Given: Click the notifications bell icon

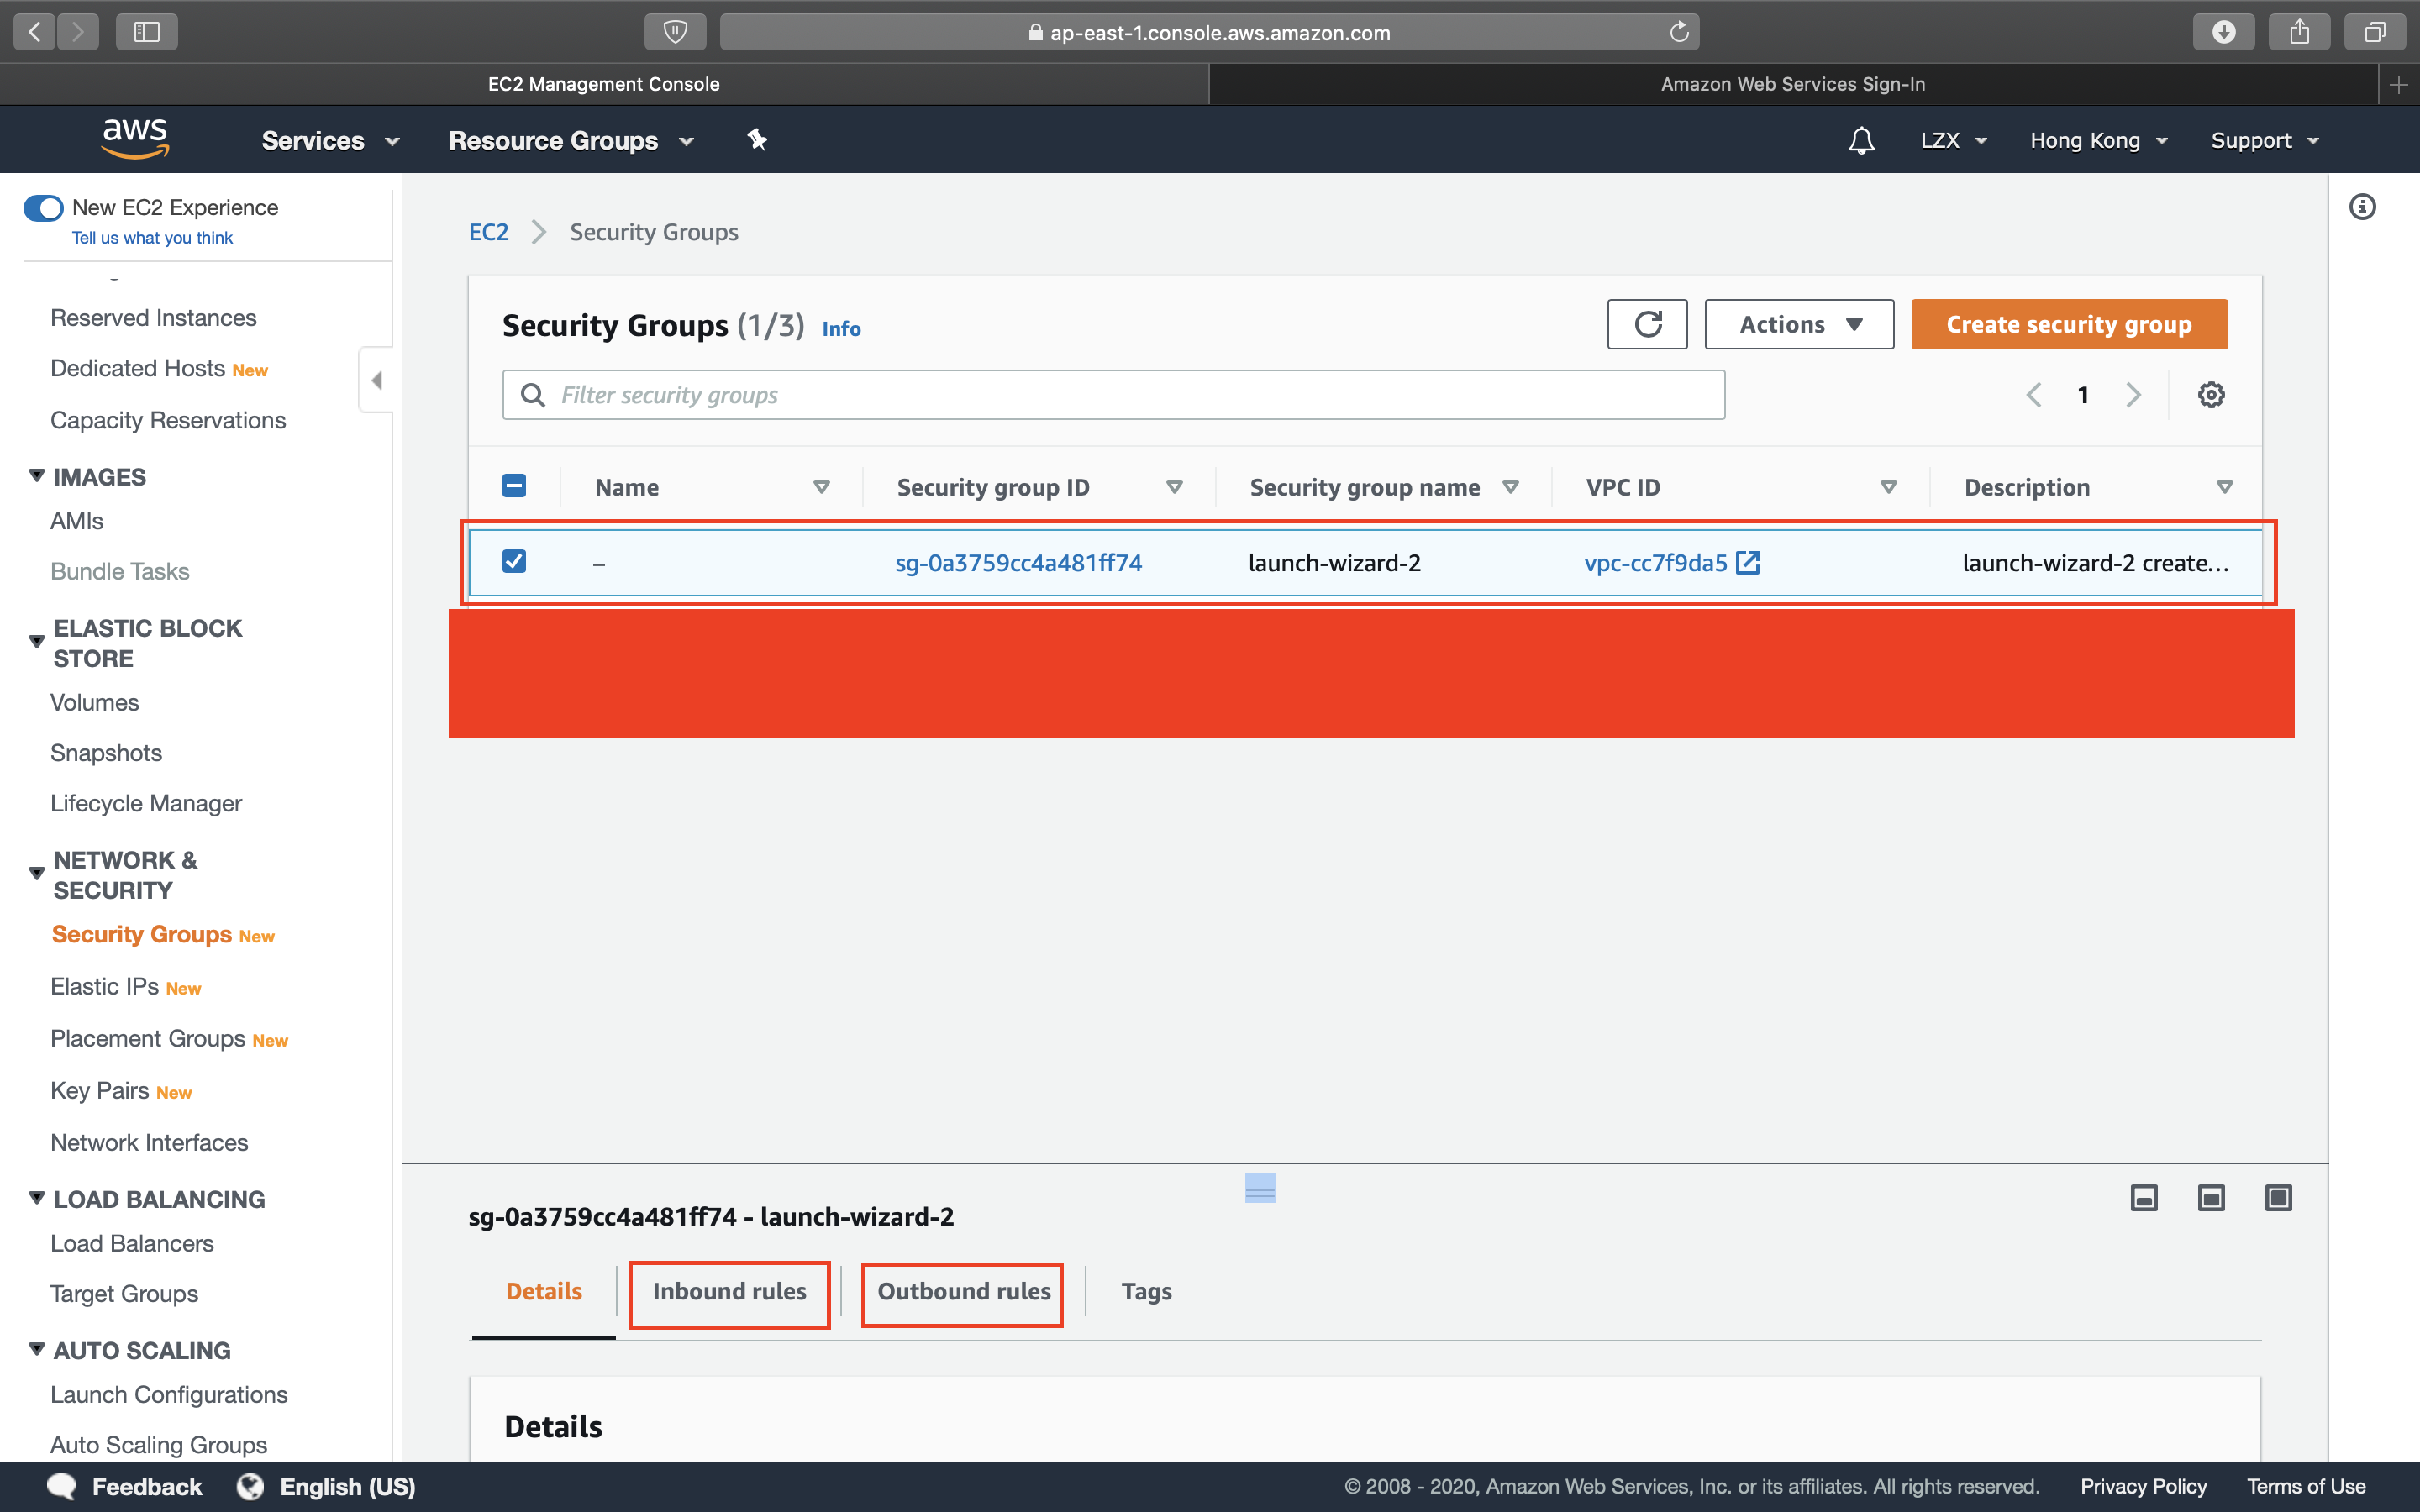Looking at the screenshot, I should coord(1861,141).
